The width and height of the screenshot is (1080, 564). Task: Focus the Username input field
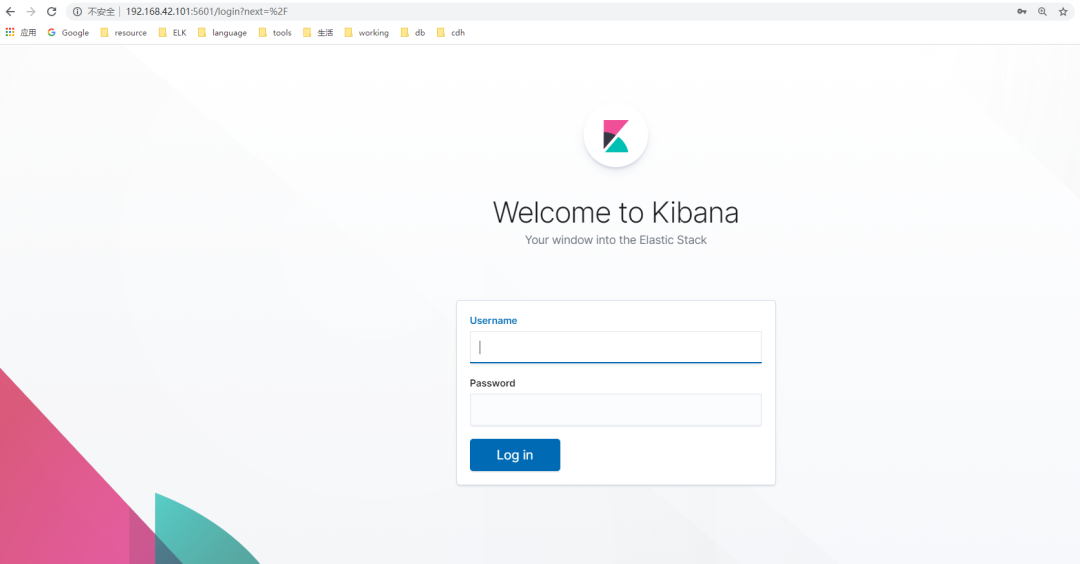(x=616, y=347)
